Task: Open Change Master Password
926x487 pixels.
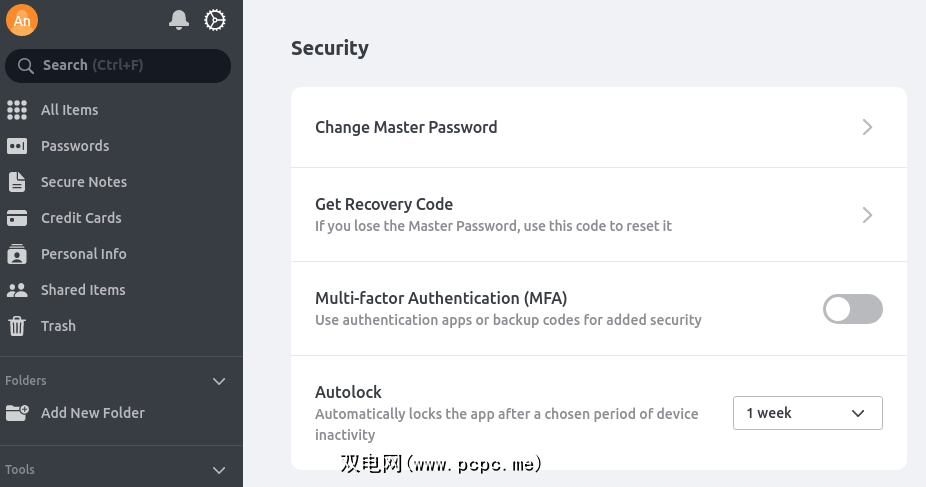Action: 406,127
